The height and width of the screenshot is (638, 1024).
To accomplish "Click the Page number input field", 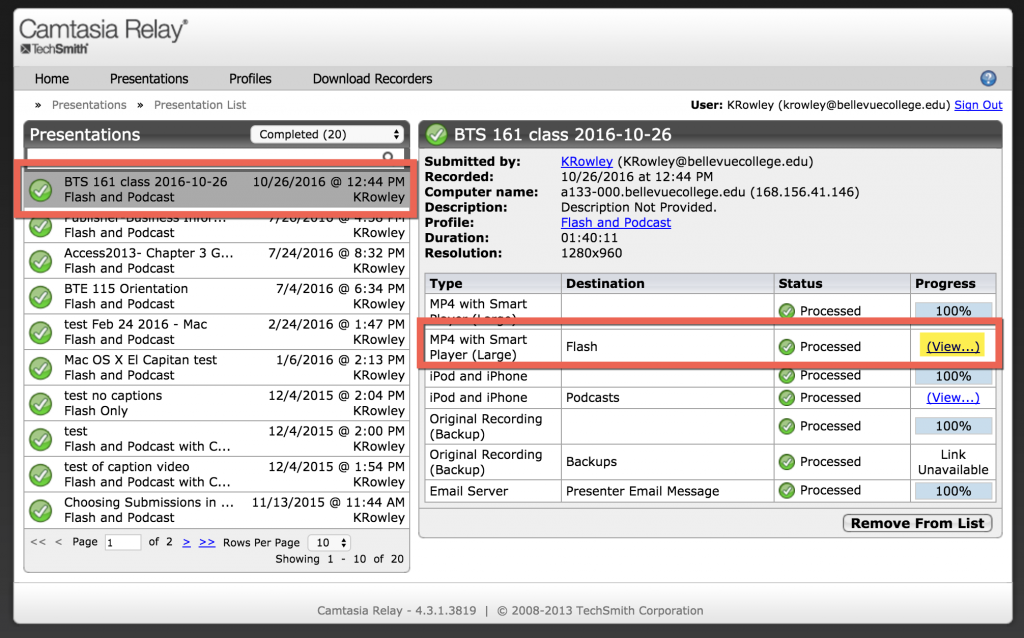I will point(123,543).
